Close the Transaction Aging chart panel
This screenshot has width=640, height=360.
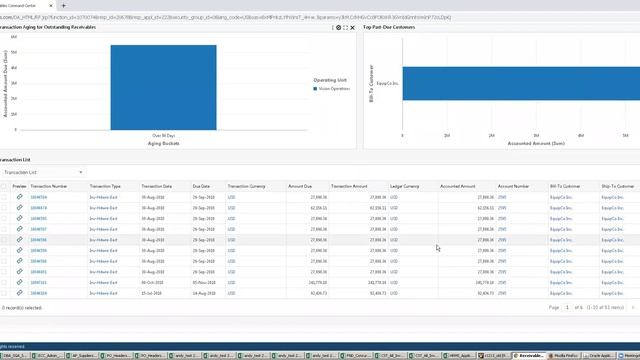point(353,27)
